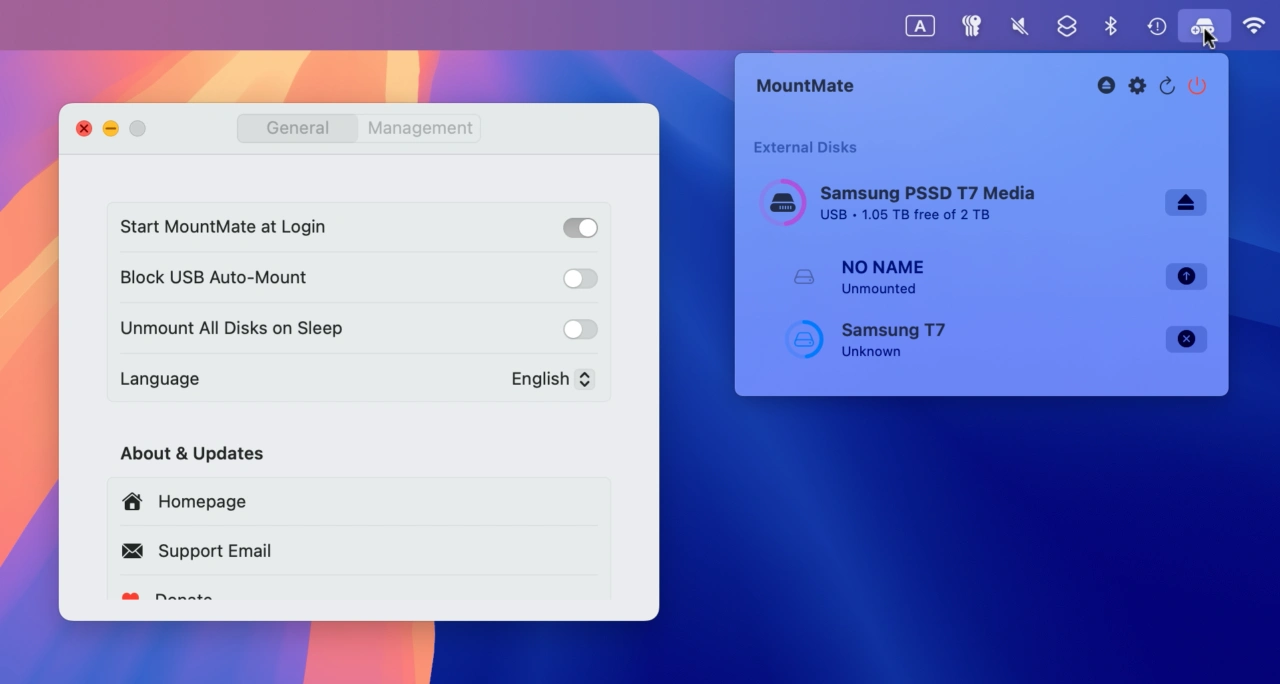Click the eject-all icon in MountMate header

click(x=1106, y=86)
